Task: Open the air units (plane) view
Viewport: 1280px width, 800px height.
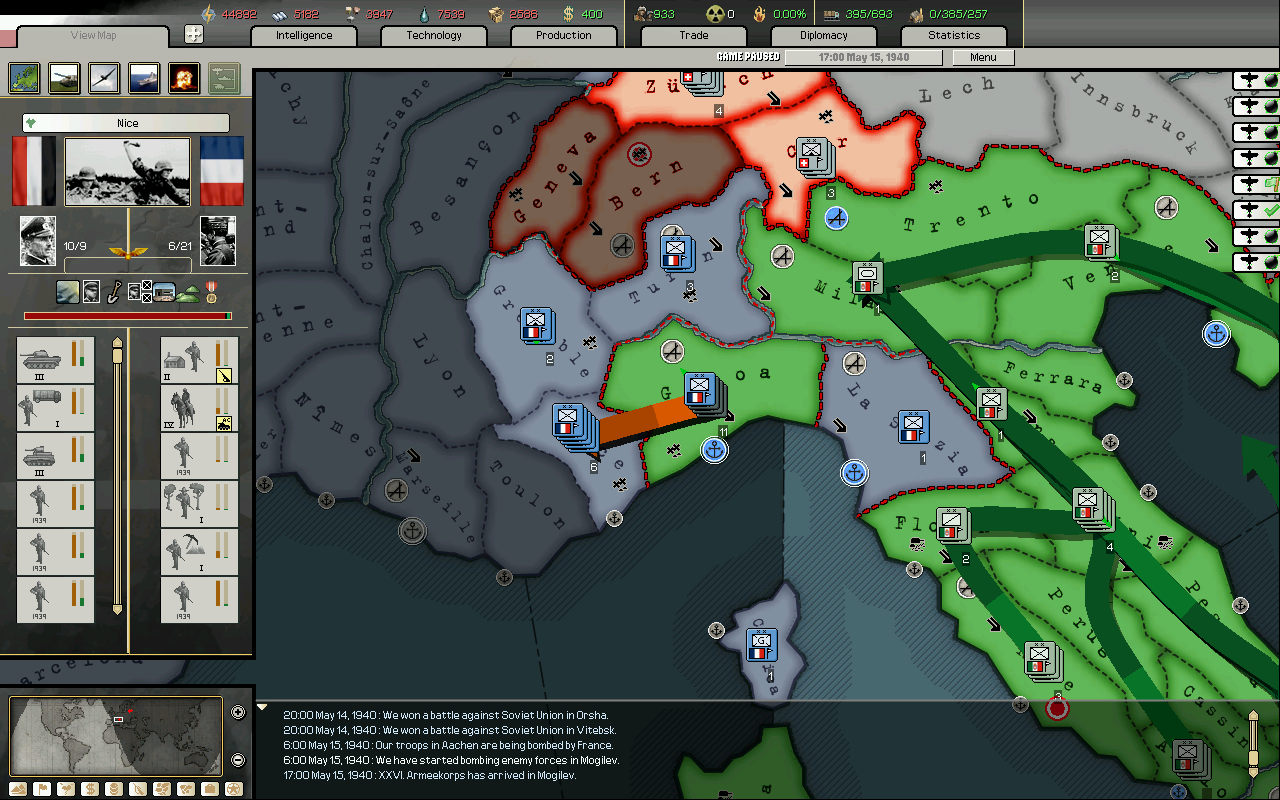Action: pyautogui.click(x=105, y=77)
